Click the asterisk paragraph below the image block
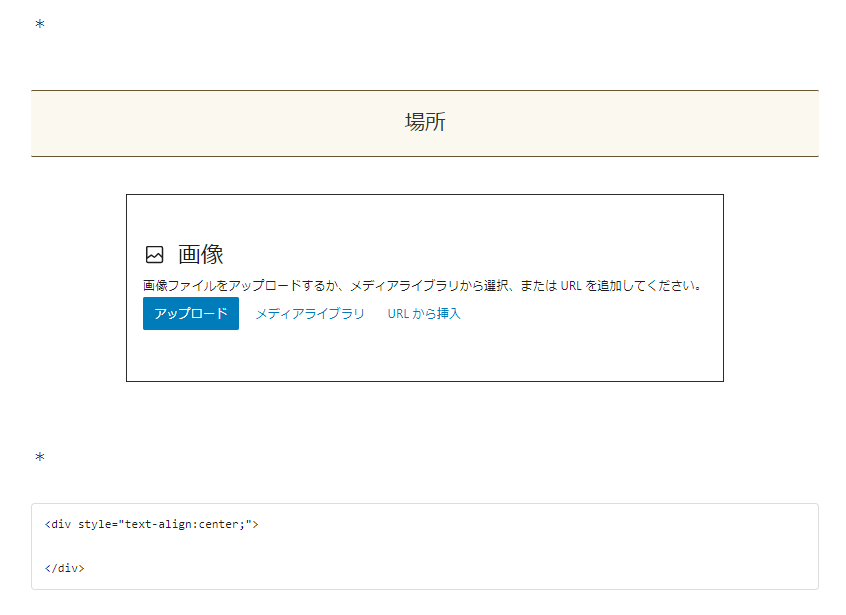846x615 pixels. point(40,457)
